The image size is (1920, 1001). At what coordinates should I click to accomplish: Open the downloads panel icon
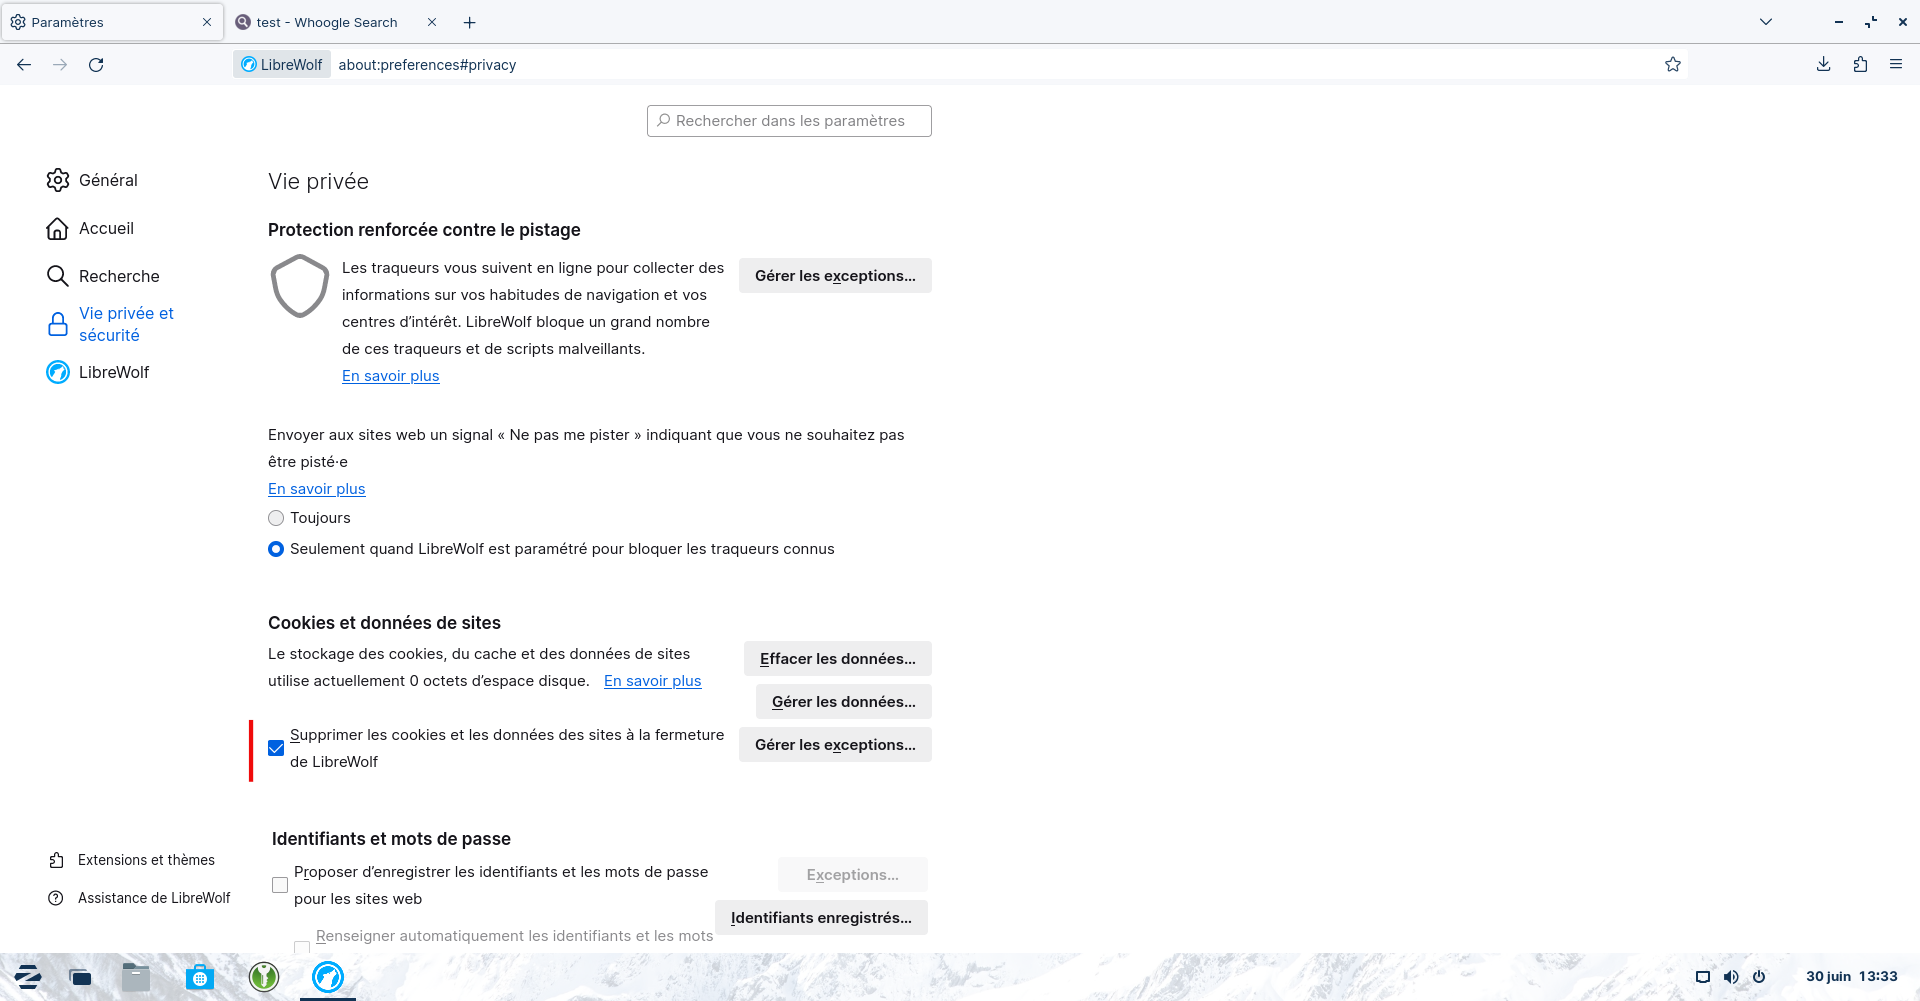click(1823, 65)
